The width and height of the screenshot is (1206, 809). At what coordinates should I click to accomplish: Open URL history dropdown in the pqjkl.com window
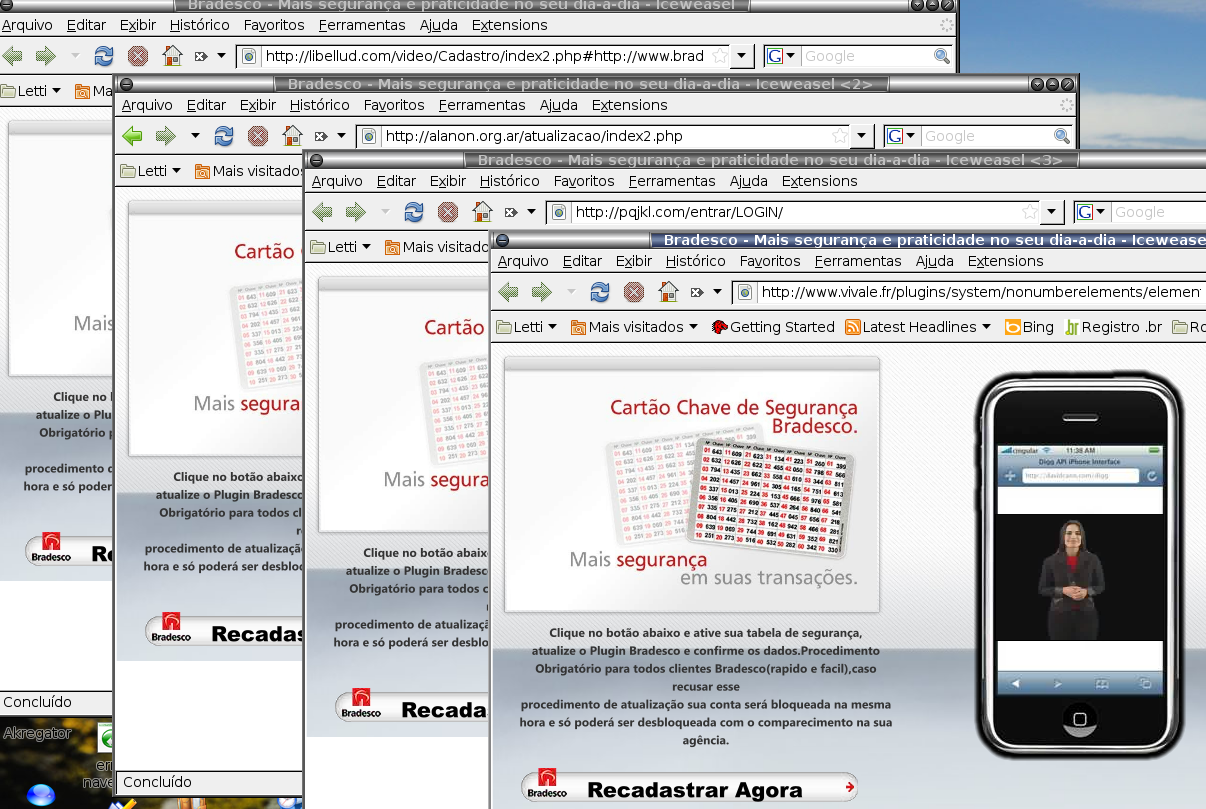pos(1051,212)
